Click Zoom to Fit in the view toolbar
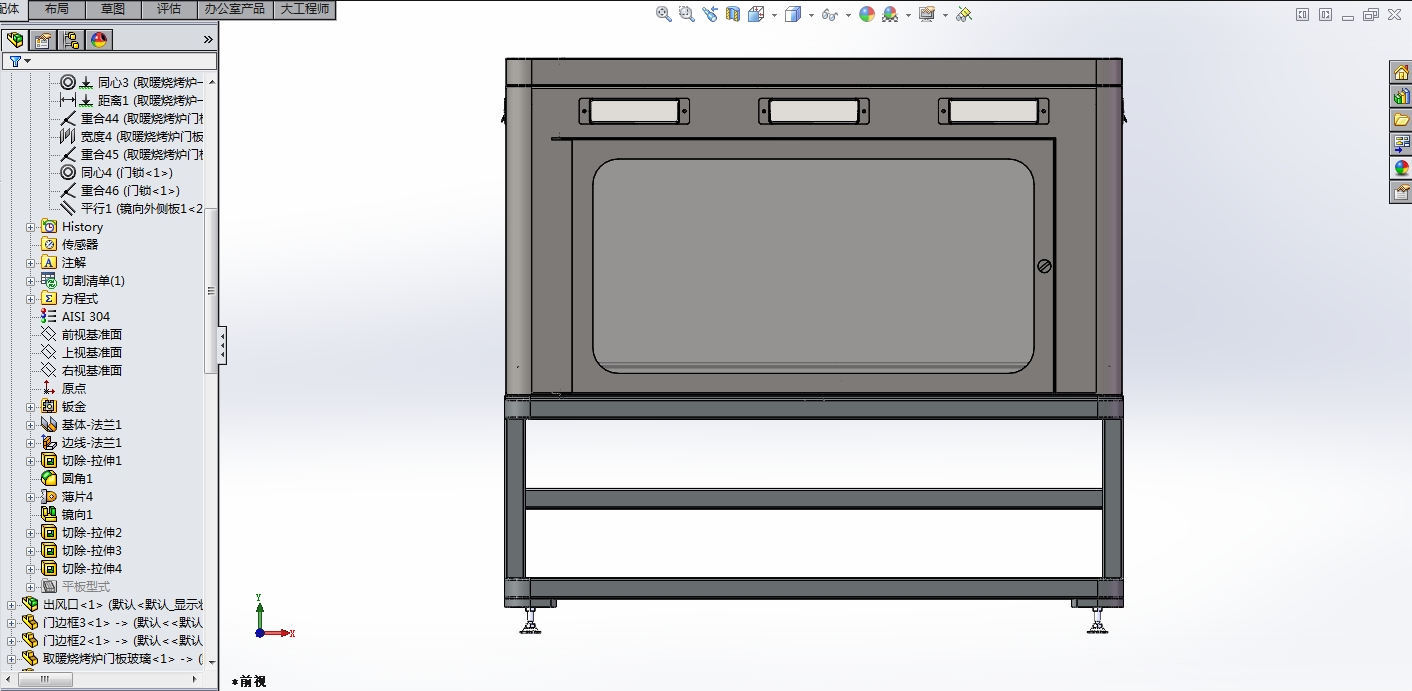Viewport: 1412px width, 691px height. [664, 14]
